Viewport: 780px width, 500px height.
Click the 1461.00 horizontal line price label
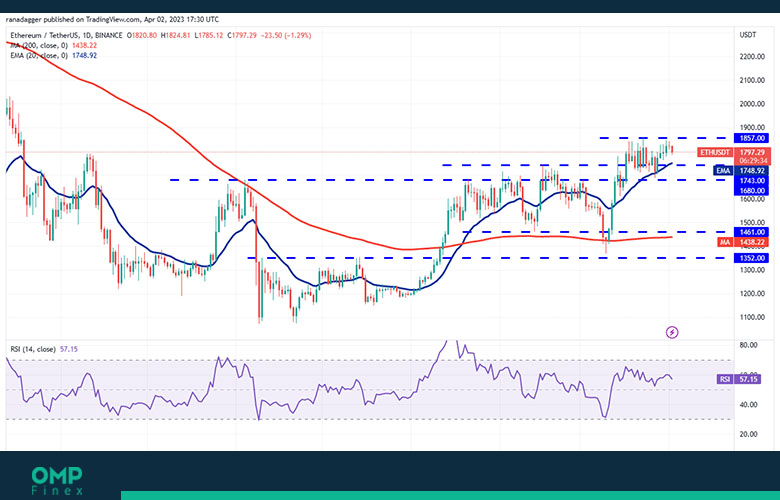click(752, 232)
